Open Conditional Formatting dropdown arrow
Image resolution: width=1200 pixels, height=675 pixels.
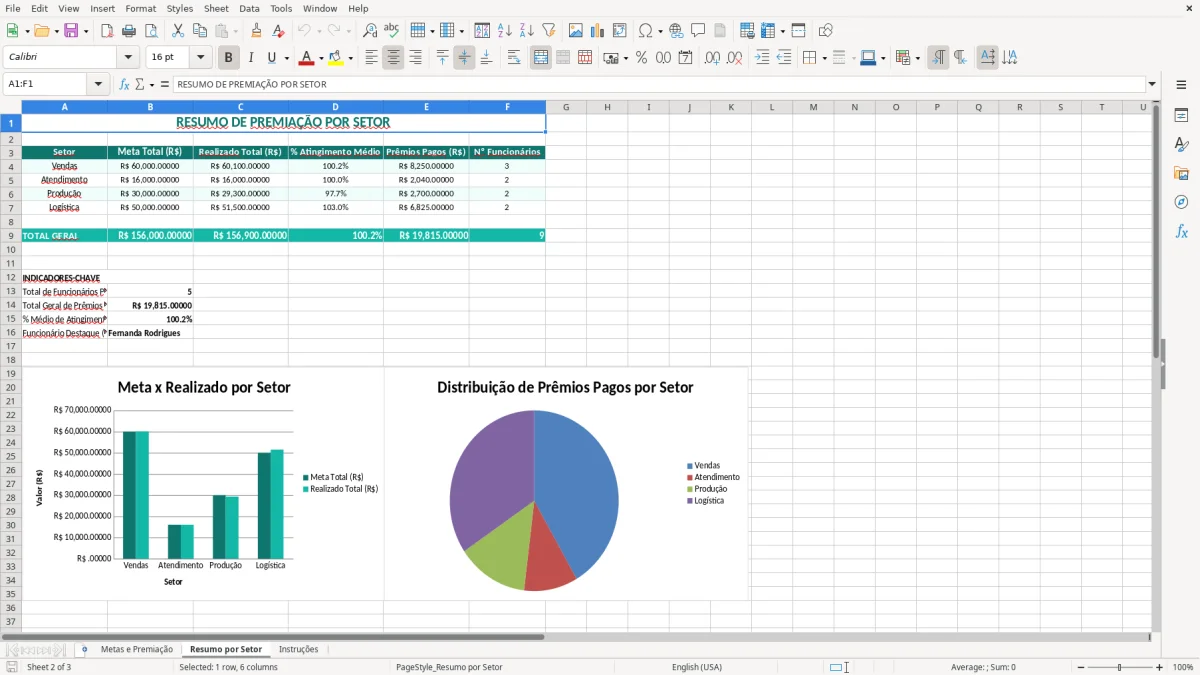click(x=917, y=58)
